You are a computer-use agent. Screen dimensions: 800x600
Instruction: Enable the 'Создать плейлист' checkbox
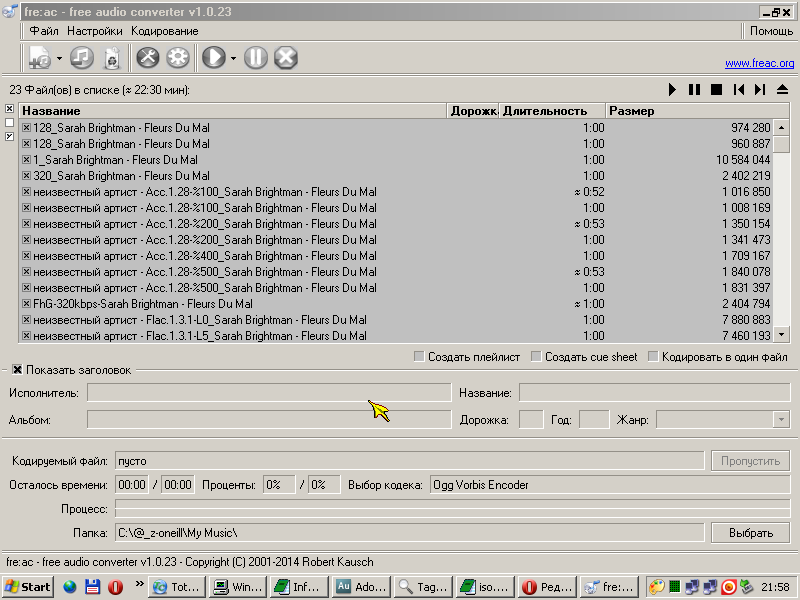[x=420, y=357]
